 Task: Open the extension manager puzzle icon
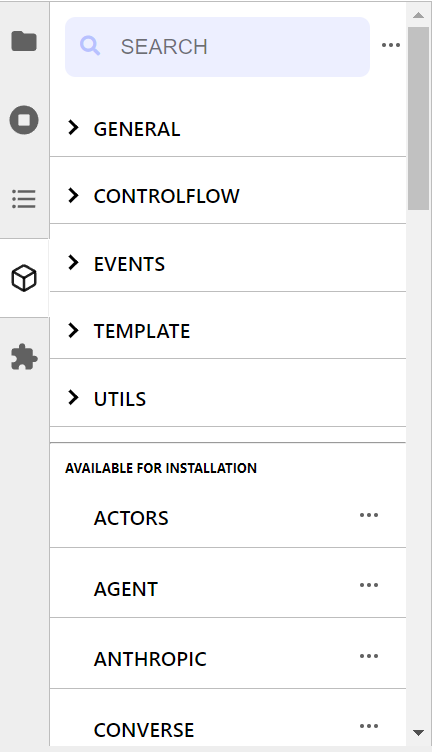point(24,357)
